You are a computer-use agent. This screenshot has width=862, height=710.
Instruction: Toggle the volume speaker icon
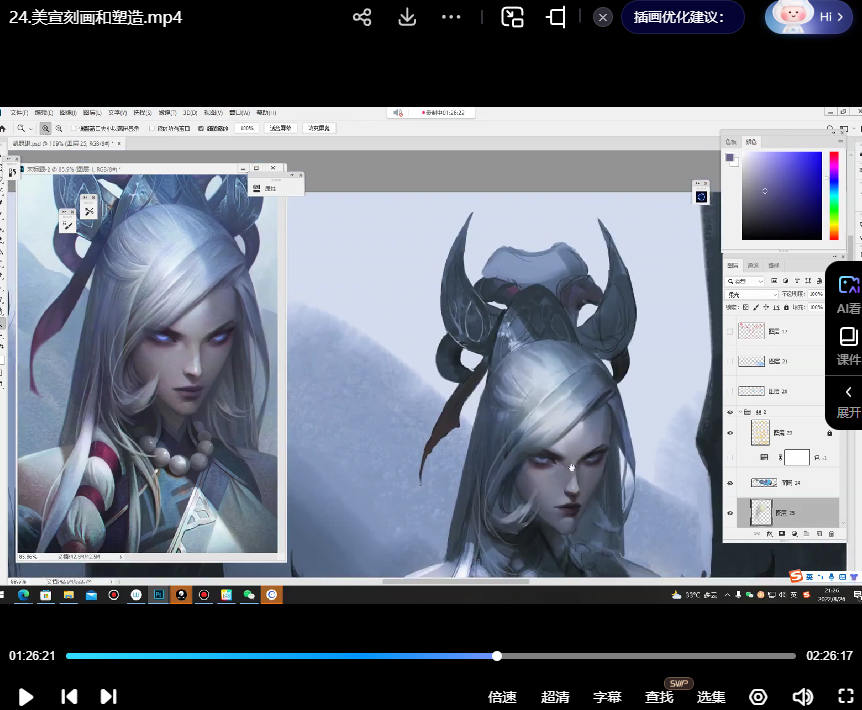[x=802, y=697]
